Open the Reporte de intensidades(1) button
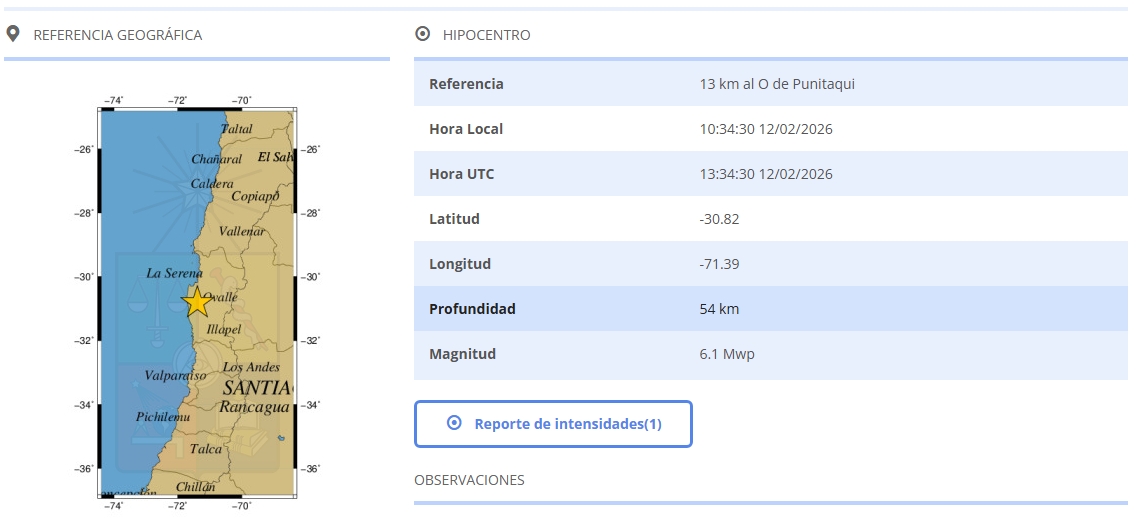The image size is (1139, 518). click(553, 424)
